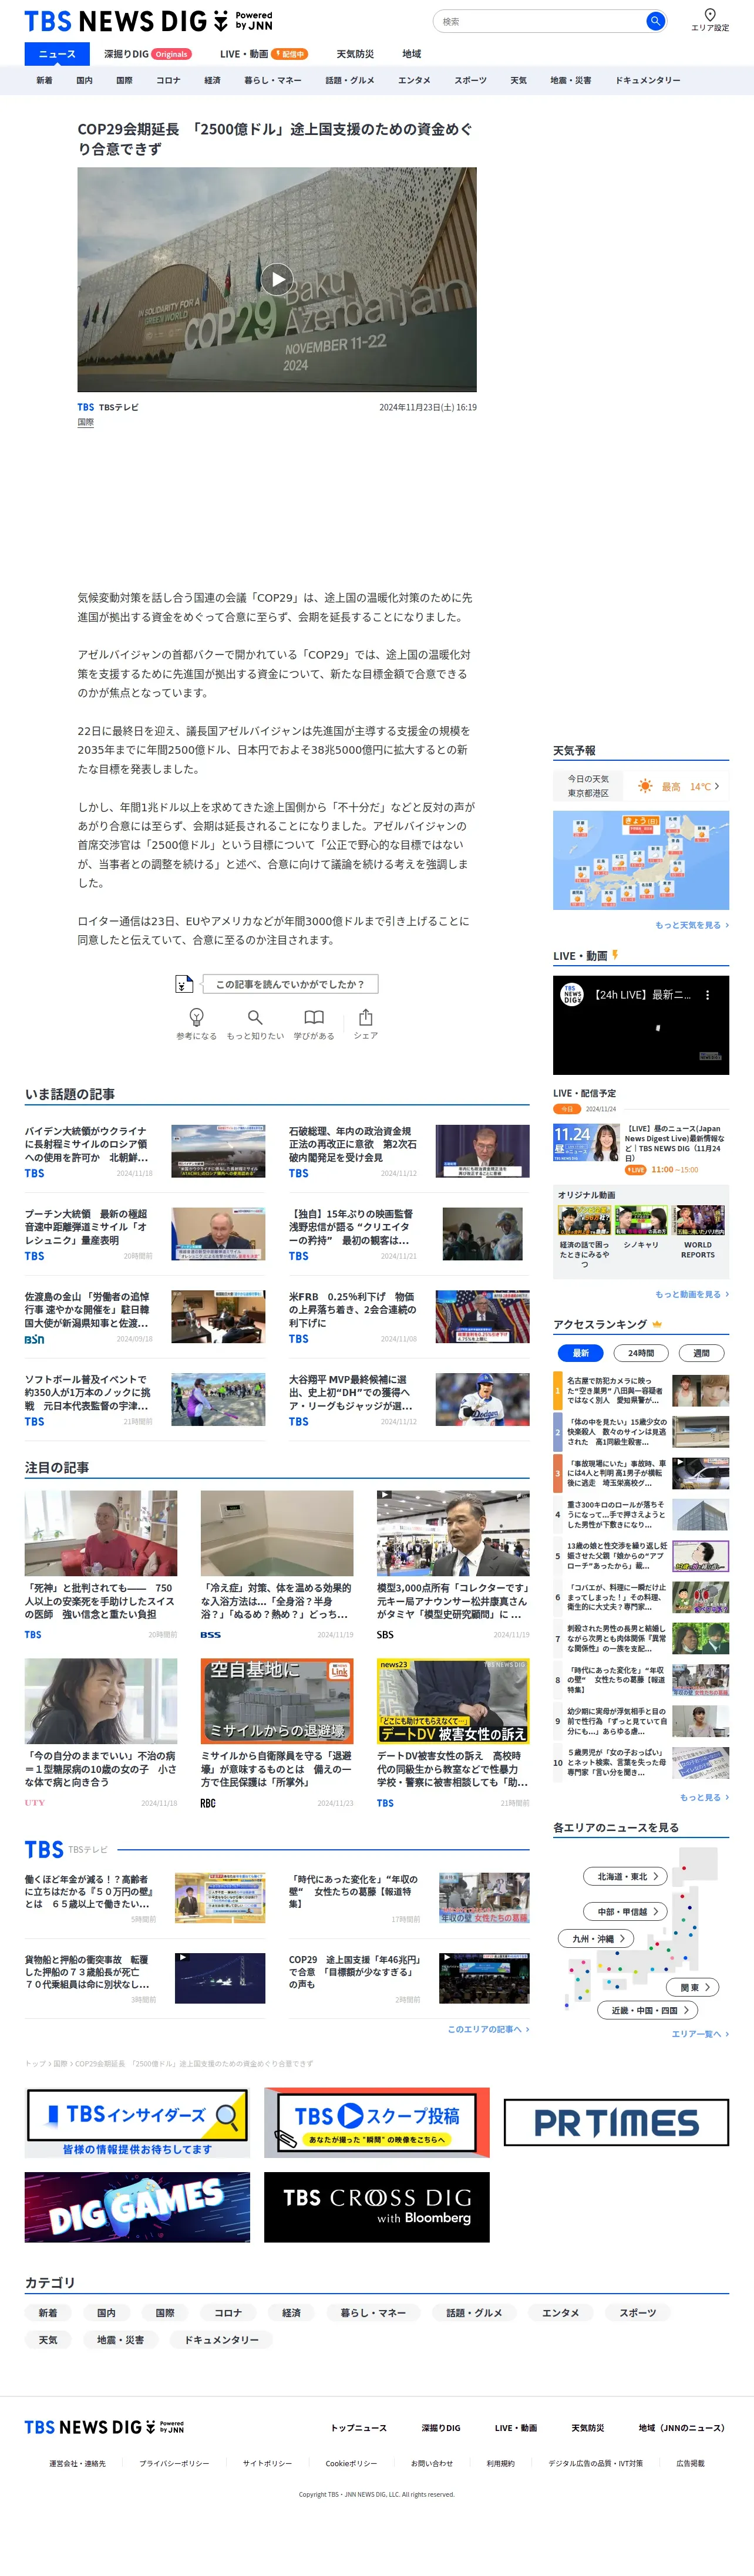
Task: Click 'もっと天気を見る' link
Action: [692, 925]
